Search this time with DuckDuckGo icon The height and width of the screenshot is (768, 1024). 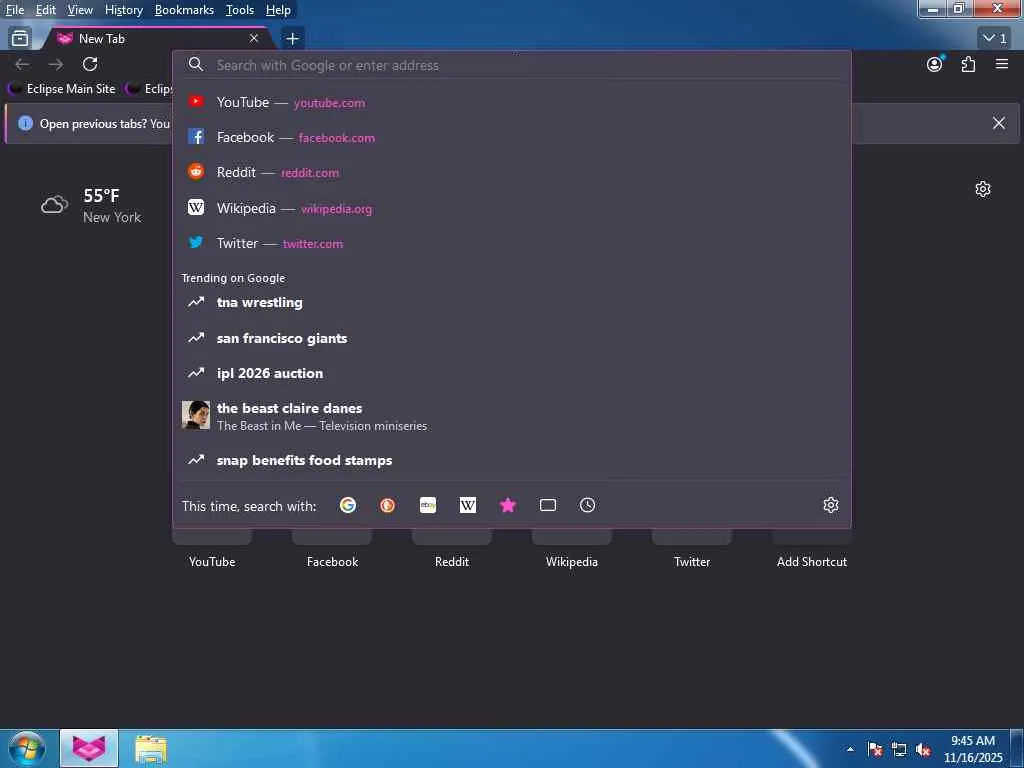click(x=387, y=505)
